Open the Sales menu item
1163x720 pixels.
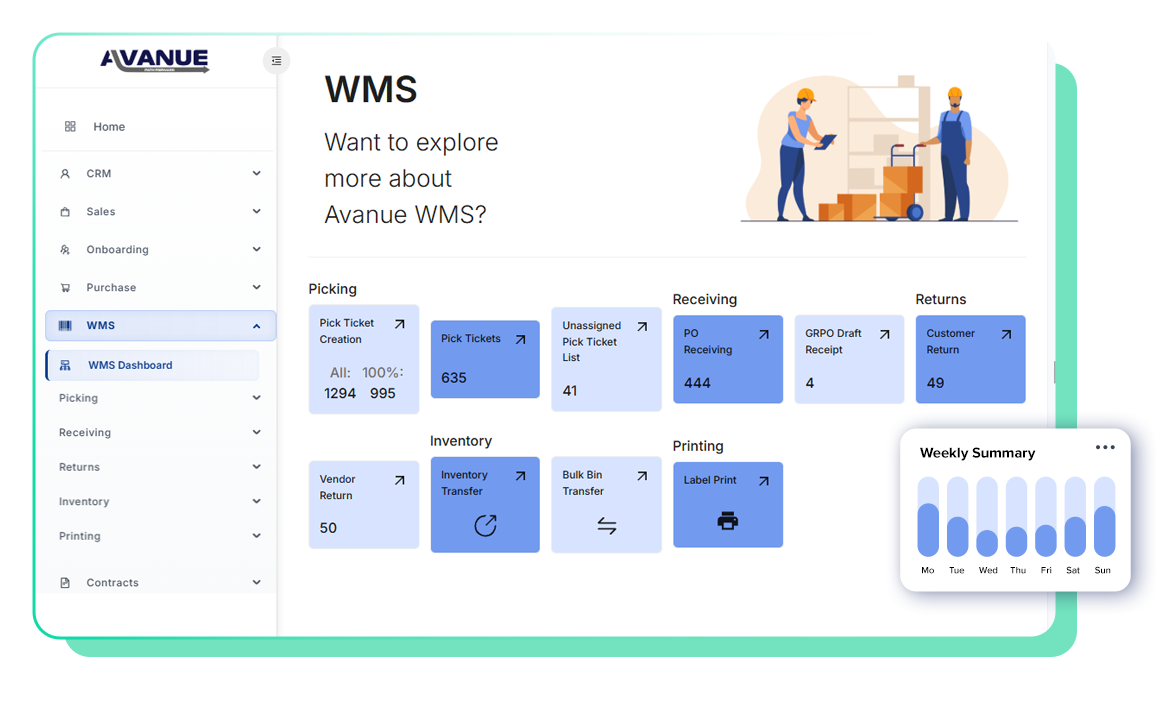click(160, 211)
